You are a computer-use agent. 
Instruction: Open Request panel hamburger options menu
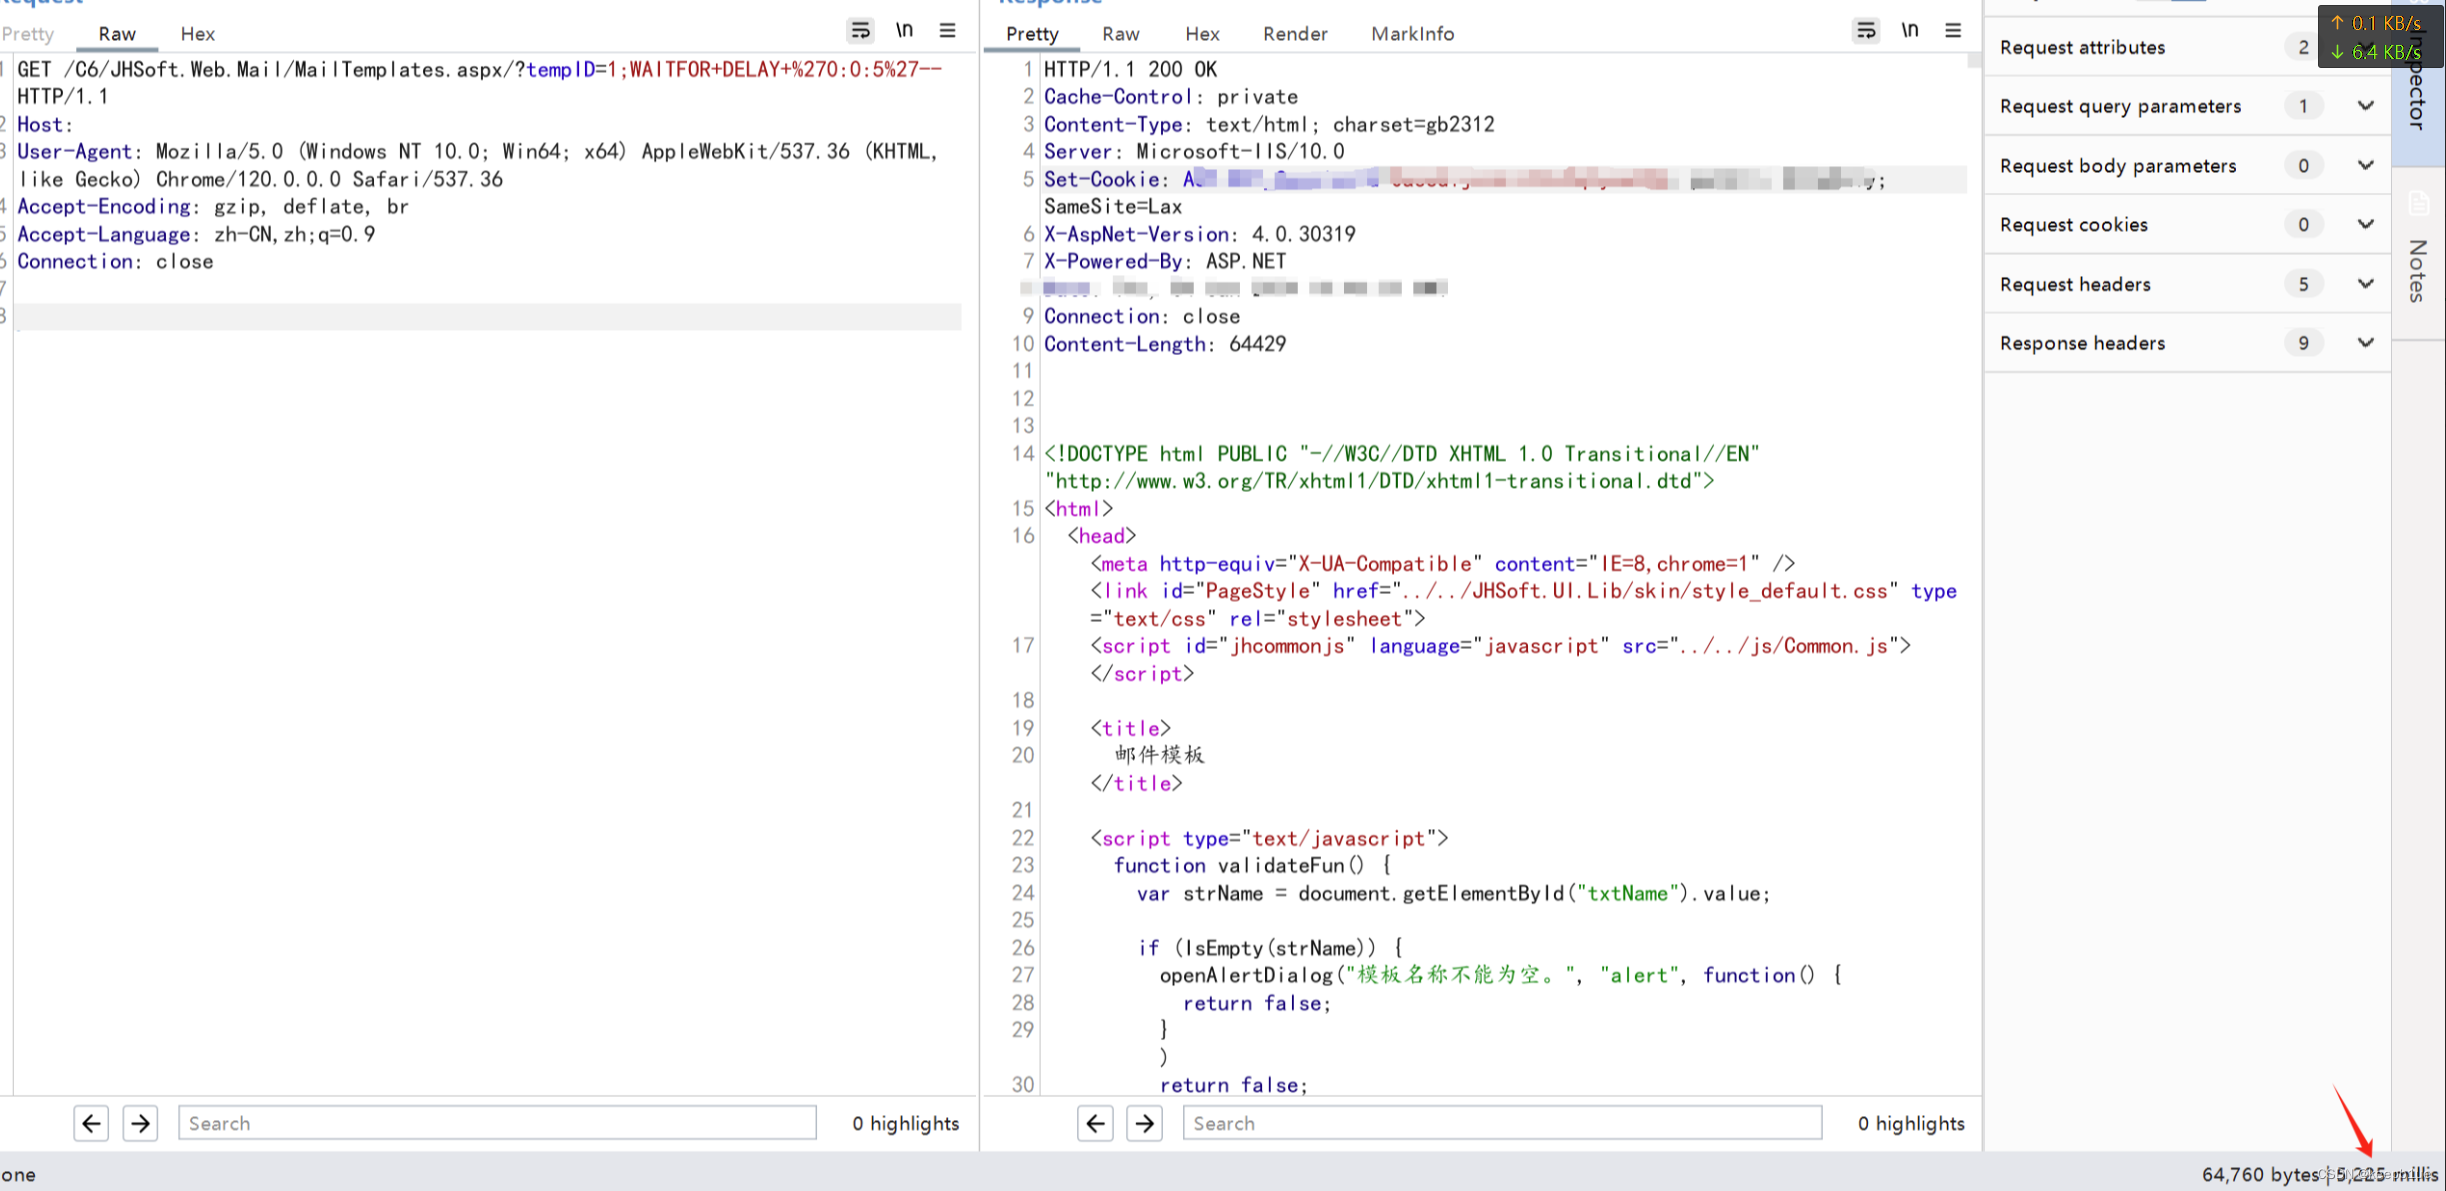947,31
